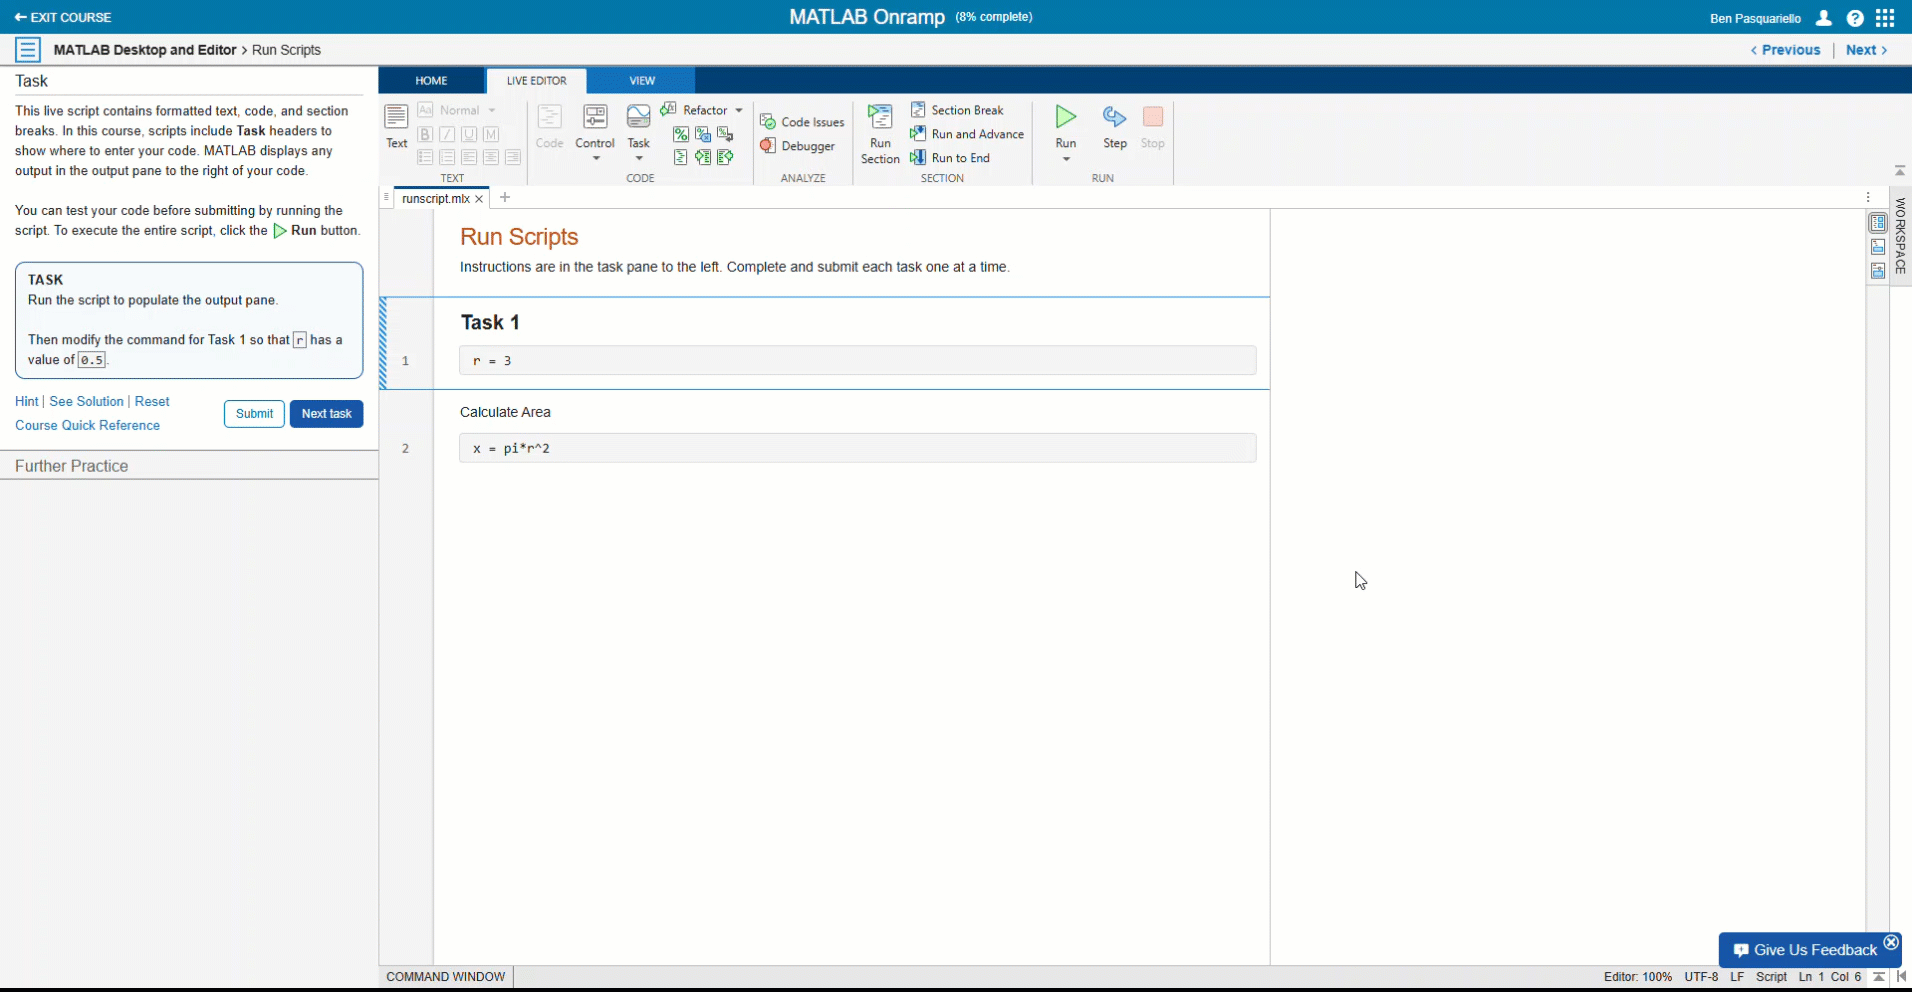Collapse the toolstrip with top-right arrow

coord(1900,171)
